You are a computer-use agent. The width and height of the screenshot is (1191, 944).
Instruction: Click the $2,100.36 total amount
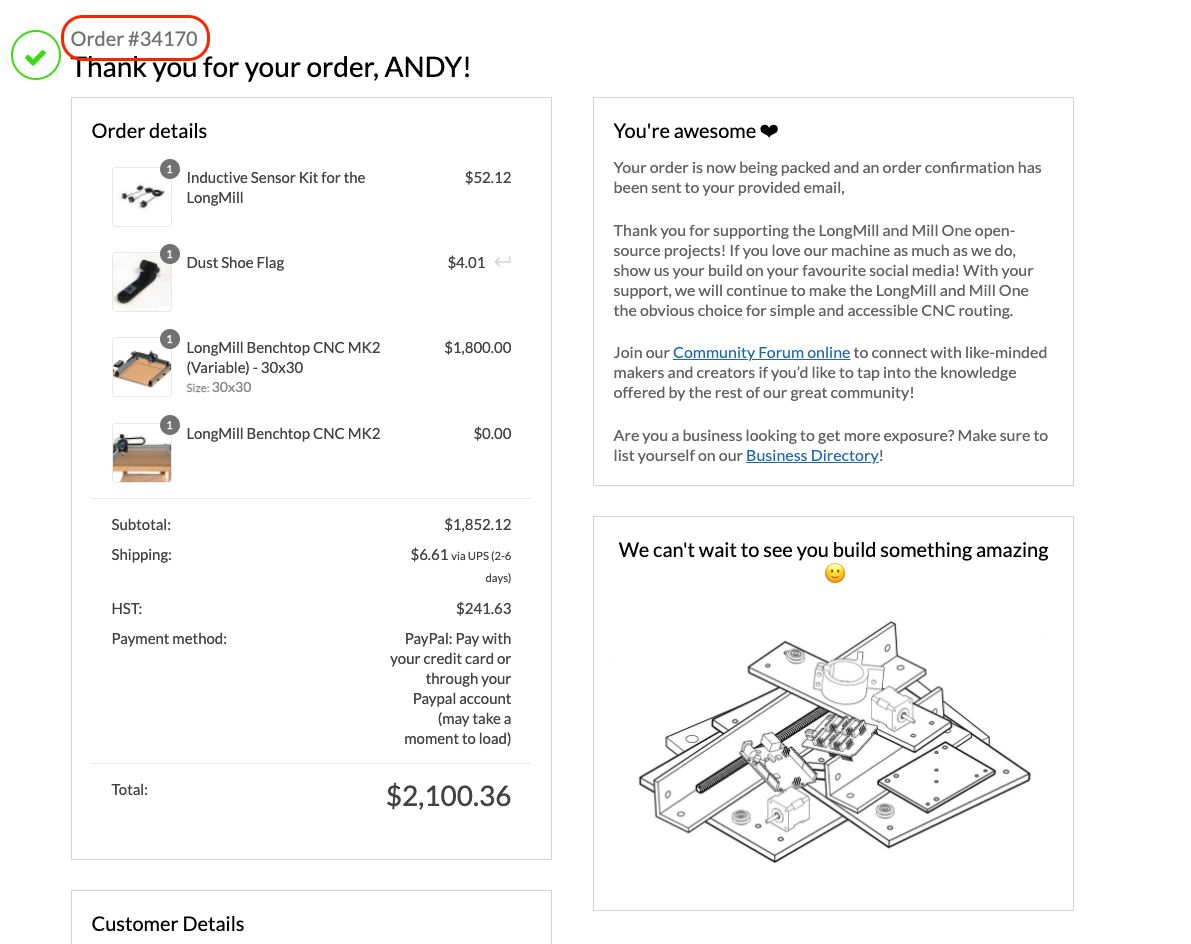click(448, 796)
